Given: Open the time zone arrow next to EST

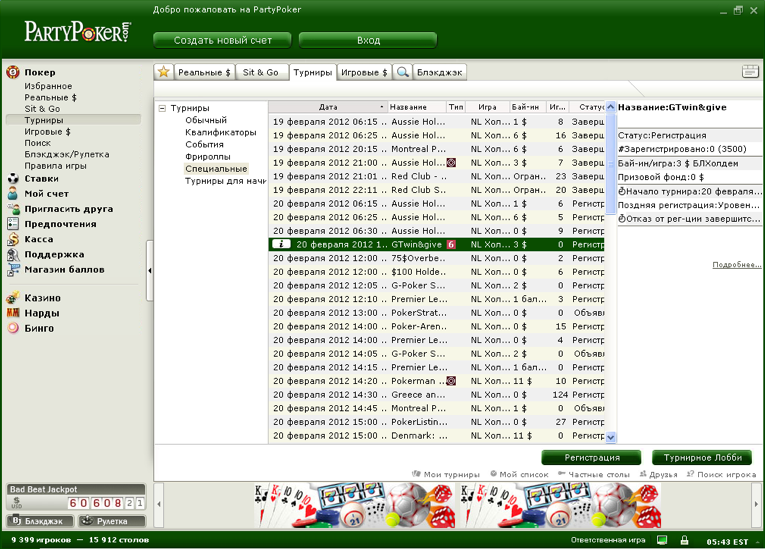Looking at the screenshot, I should click(x=757, y=542).
